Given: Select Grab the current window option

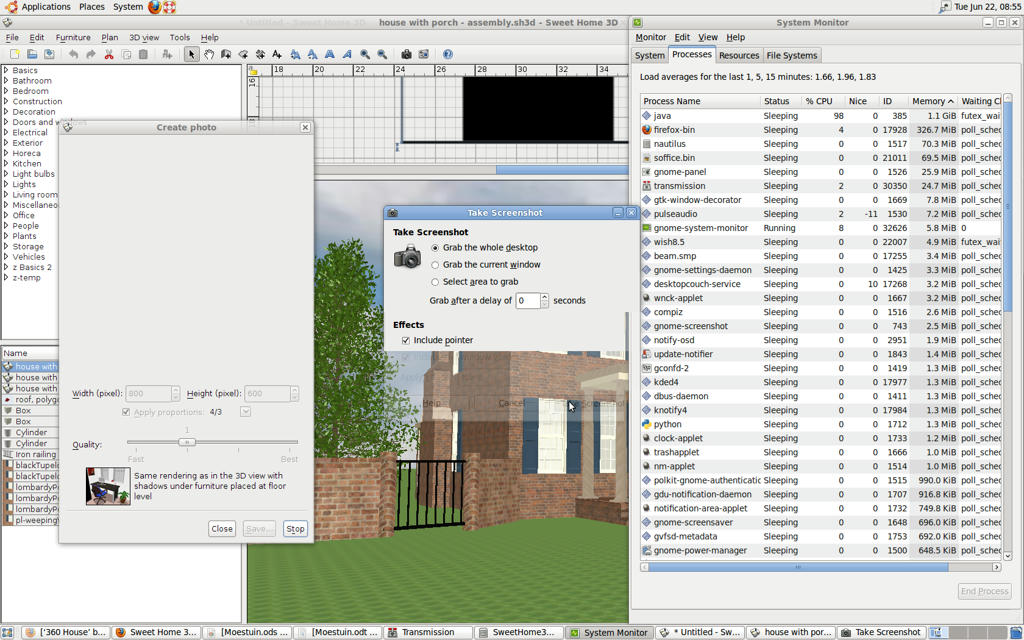Looking at the screenshot, I should click(485, 264).
